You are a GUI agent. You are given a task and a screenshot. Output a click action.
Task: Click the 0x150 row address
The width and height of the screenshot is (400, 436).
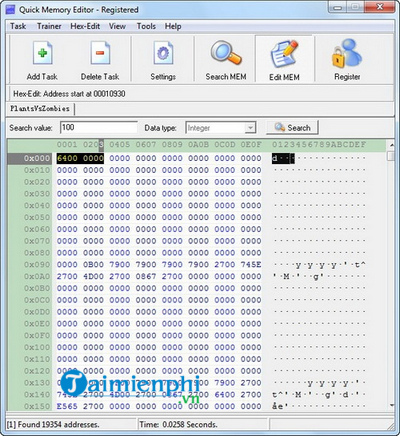37,406
